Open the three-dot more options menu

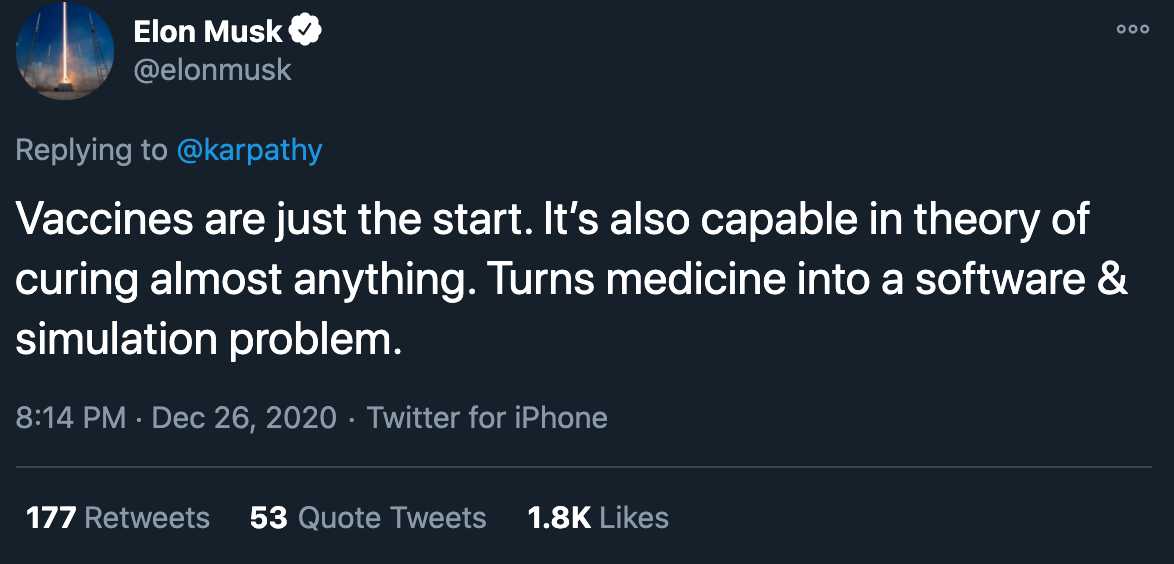coord(1132,30)
